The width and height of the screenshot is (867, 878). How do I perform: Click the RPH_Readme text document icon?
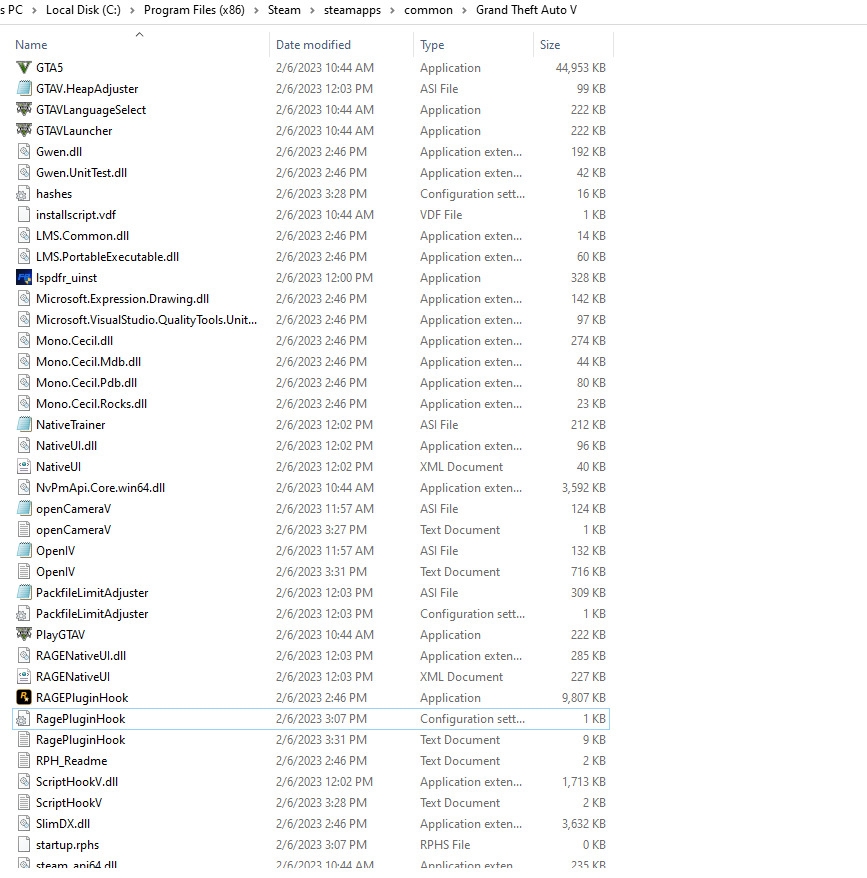click(24, 760)
